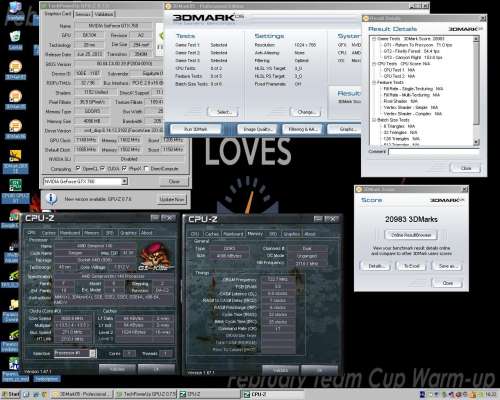Click the Close button in GPU-Z window
The image size is (500, 400).
point(174,182)
